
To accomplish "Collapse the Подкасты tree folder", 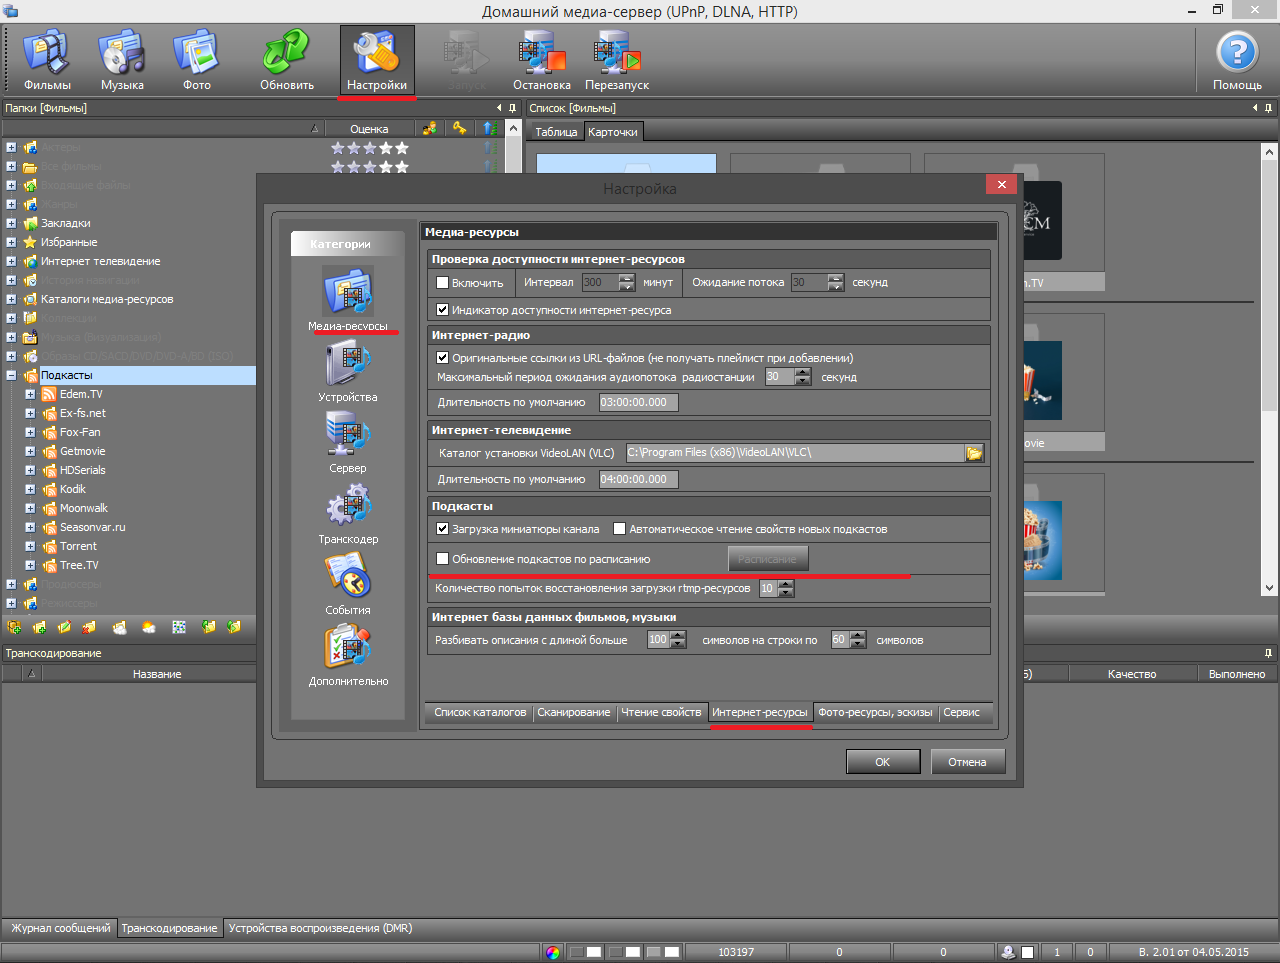I will pyautogui.click(x=11, y=376).
